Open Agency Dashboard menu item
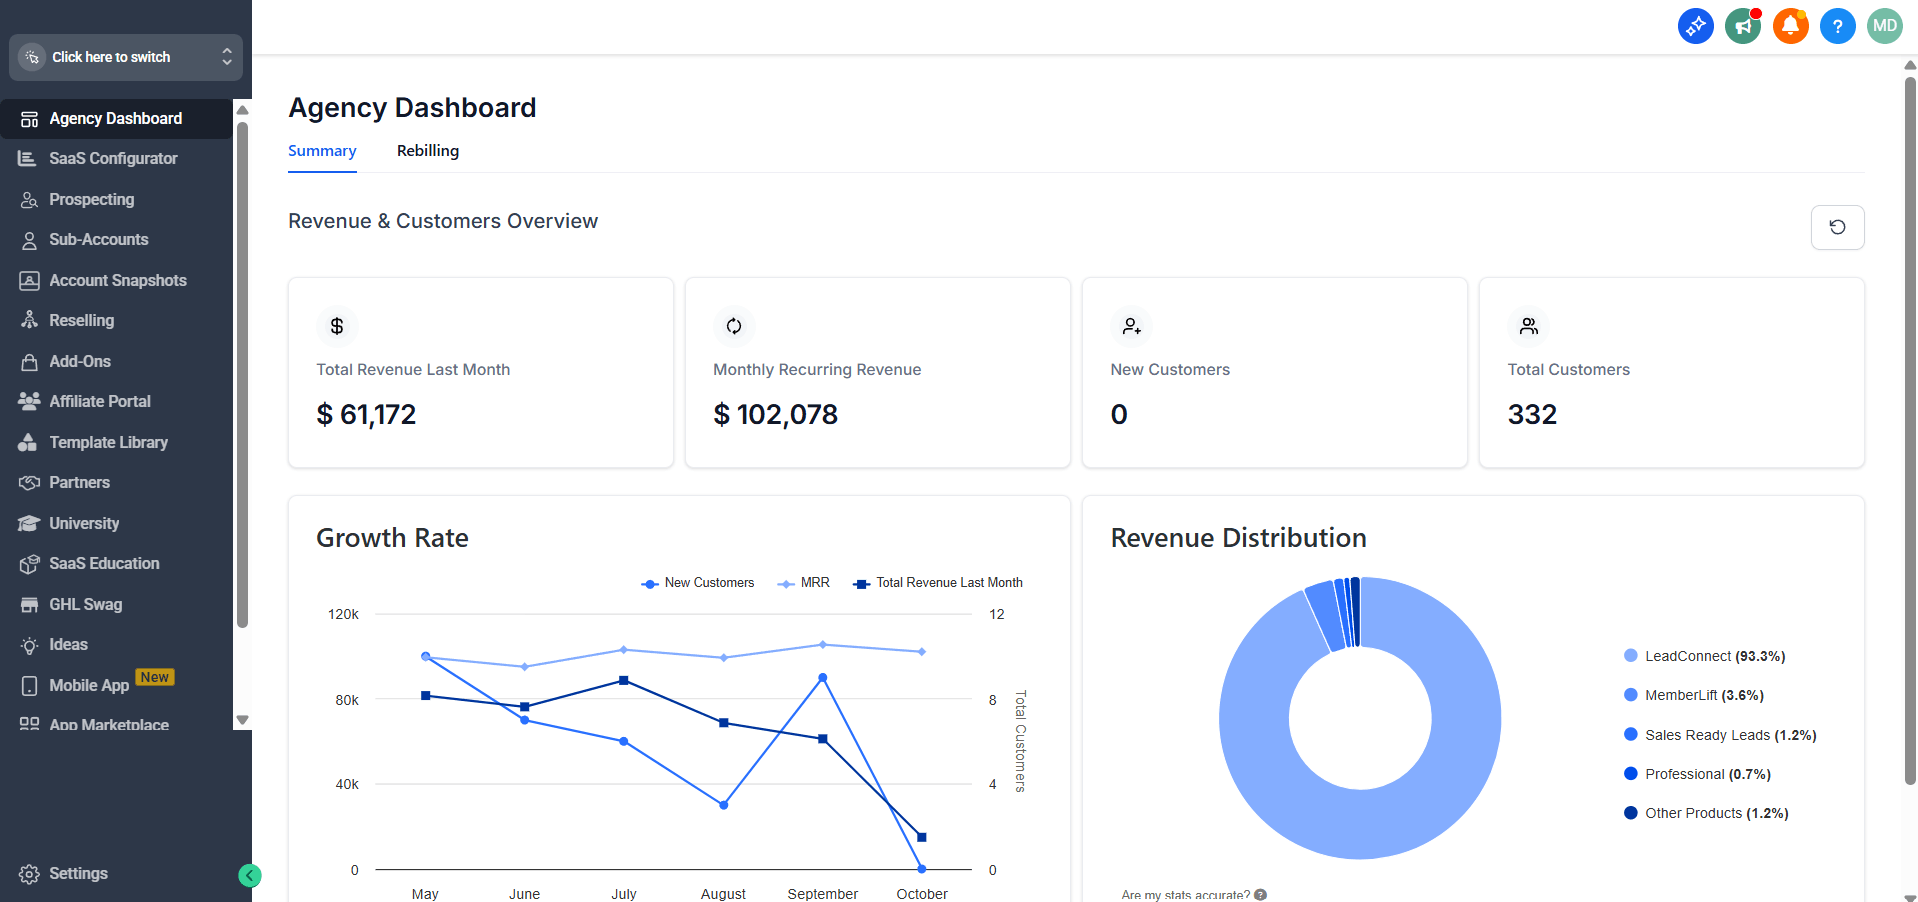Viewport: 1918px width, 902px height. pos(116,118)
